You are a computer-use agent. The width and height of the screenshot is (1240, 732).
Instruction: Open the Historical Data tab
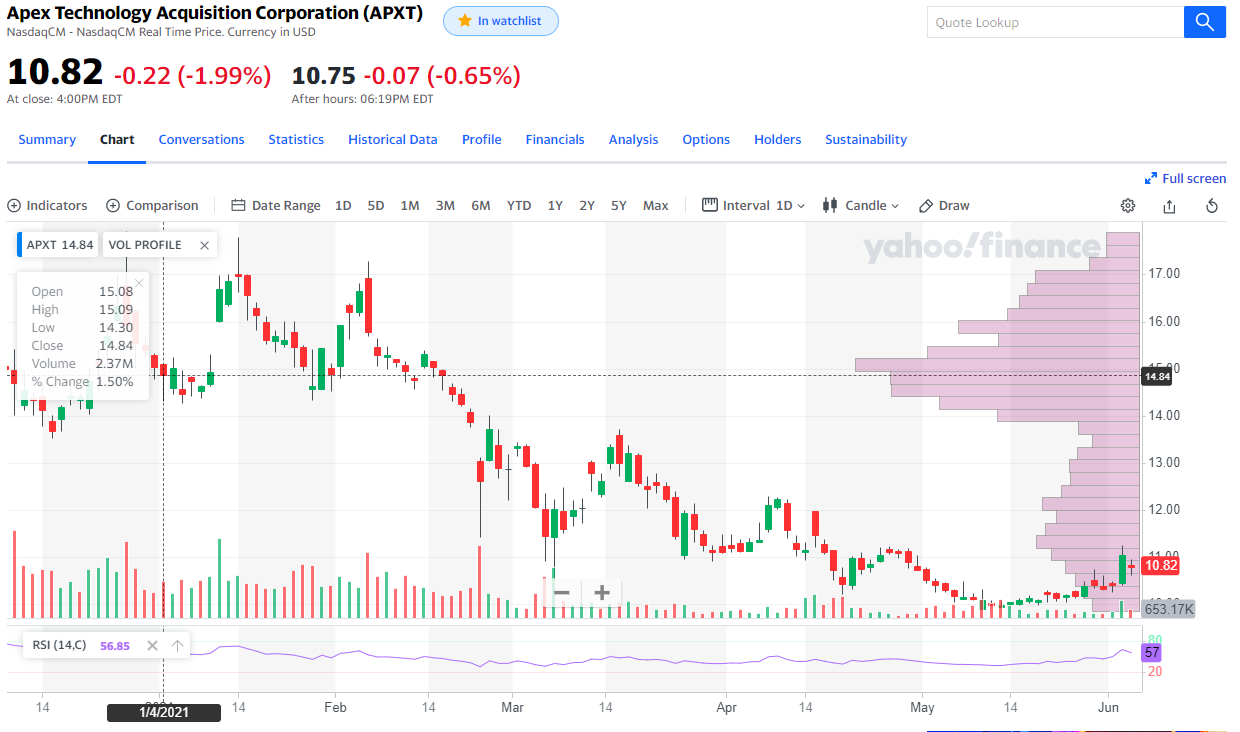coord(393,140)
